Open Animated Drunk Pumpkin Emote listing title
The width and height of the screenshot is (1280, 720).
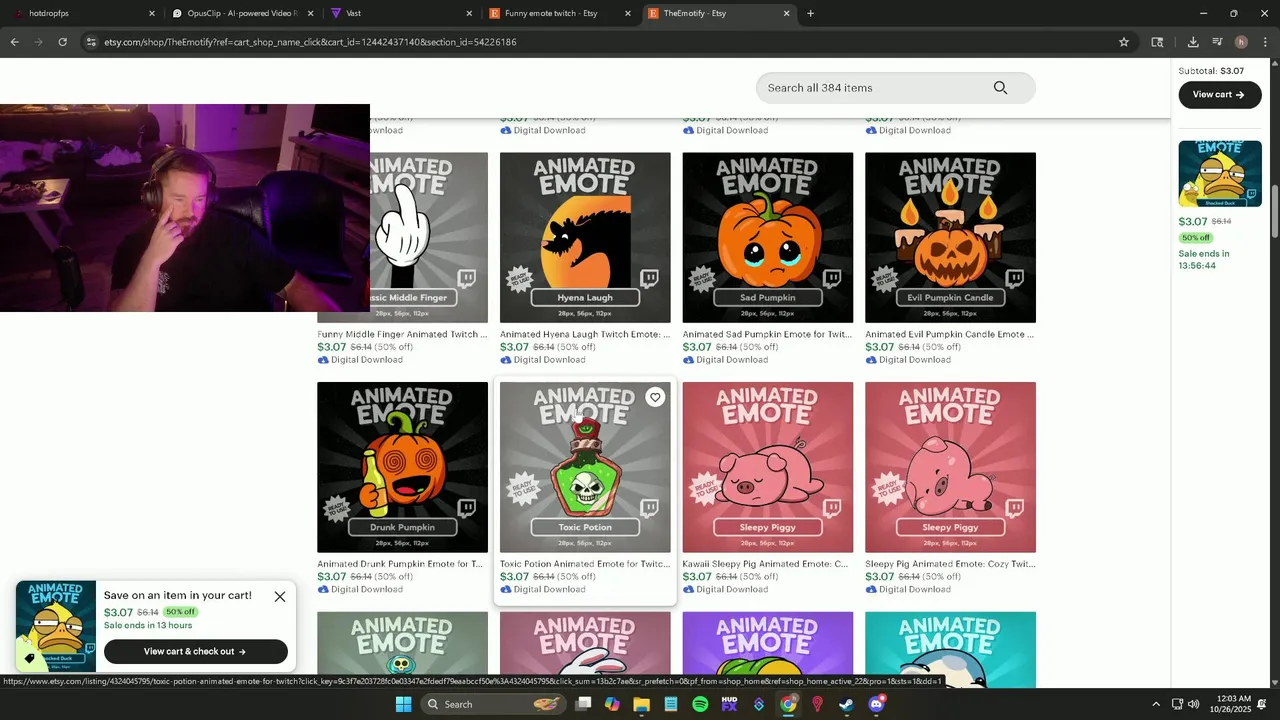coord(400,564)
